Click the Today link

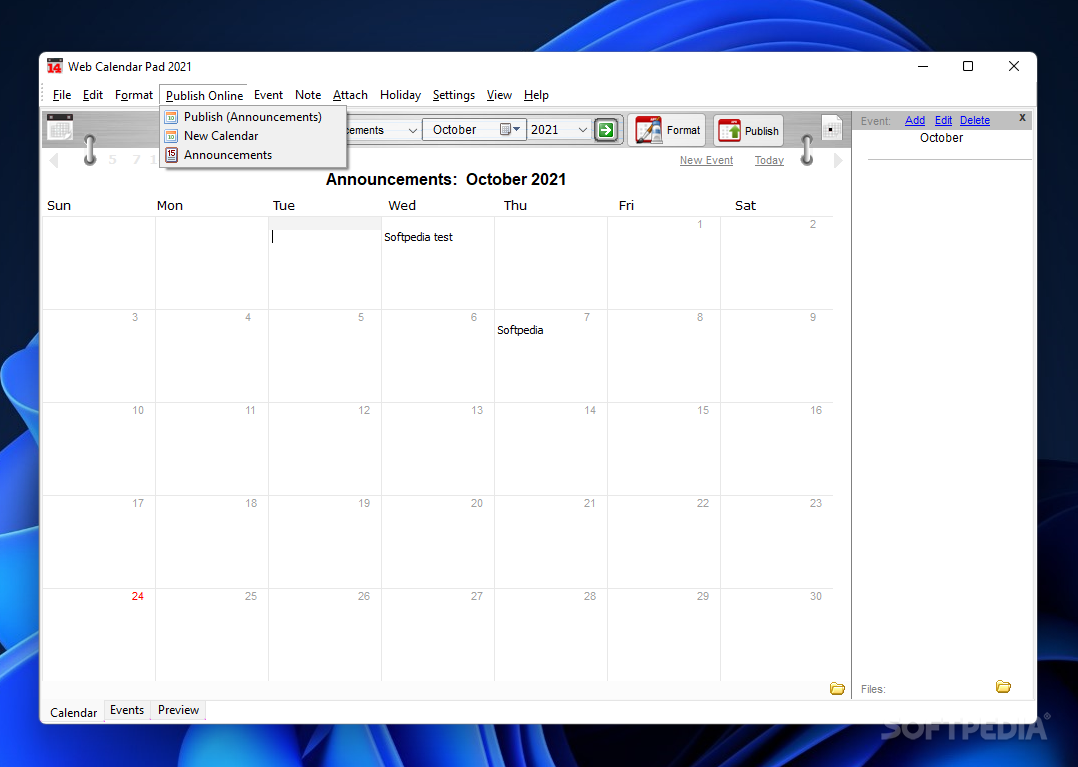point(769,160)
